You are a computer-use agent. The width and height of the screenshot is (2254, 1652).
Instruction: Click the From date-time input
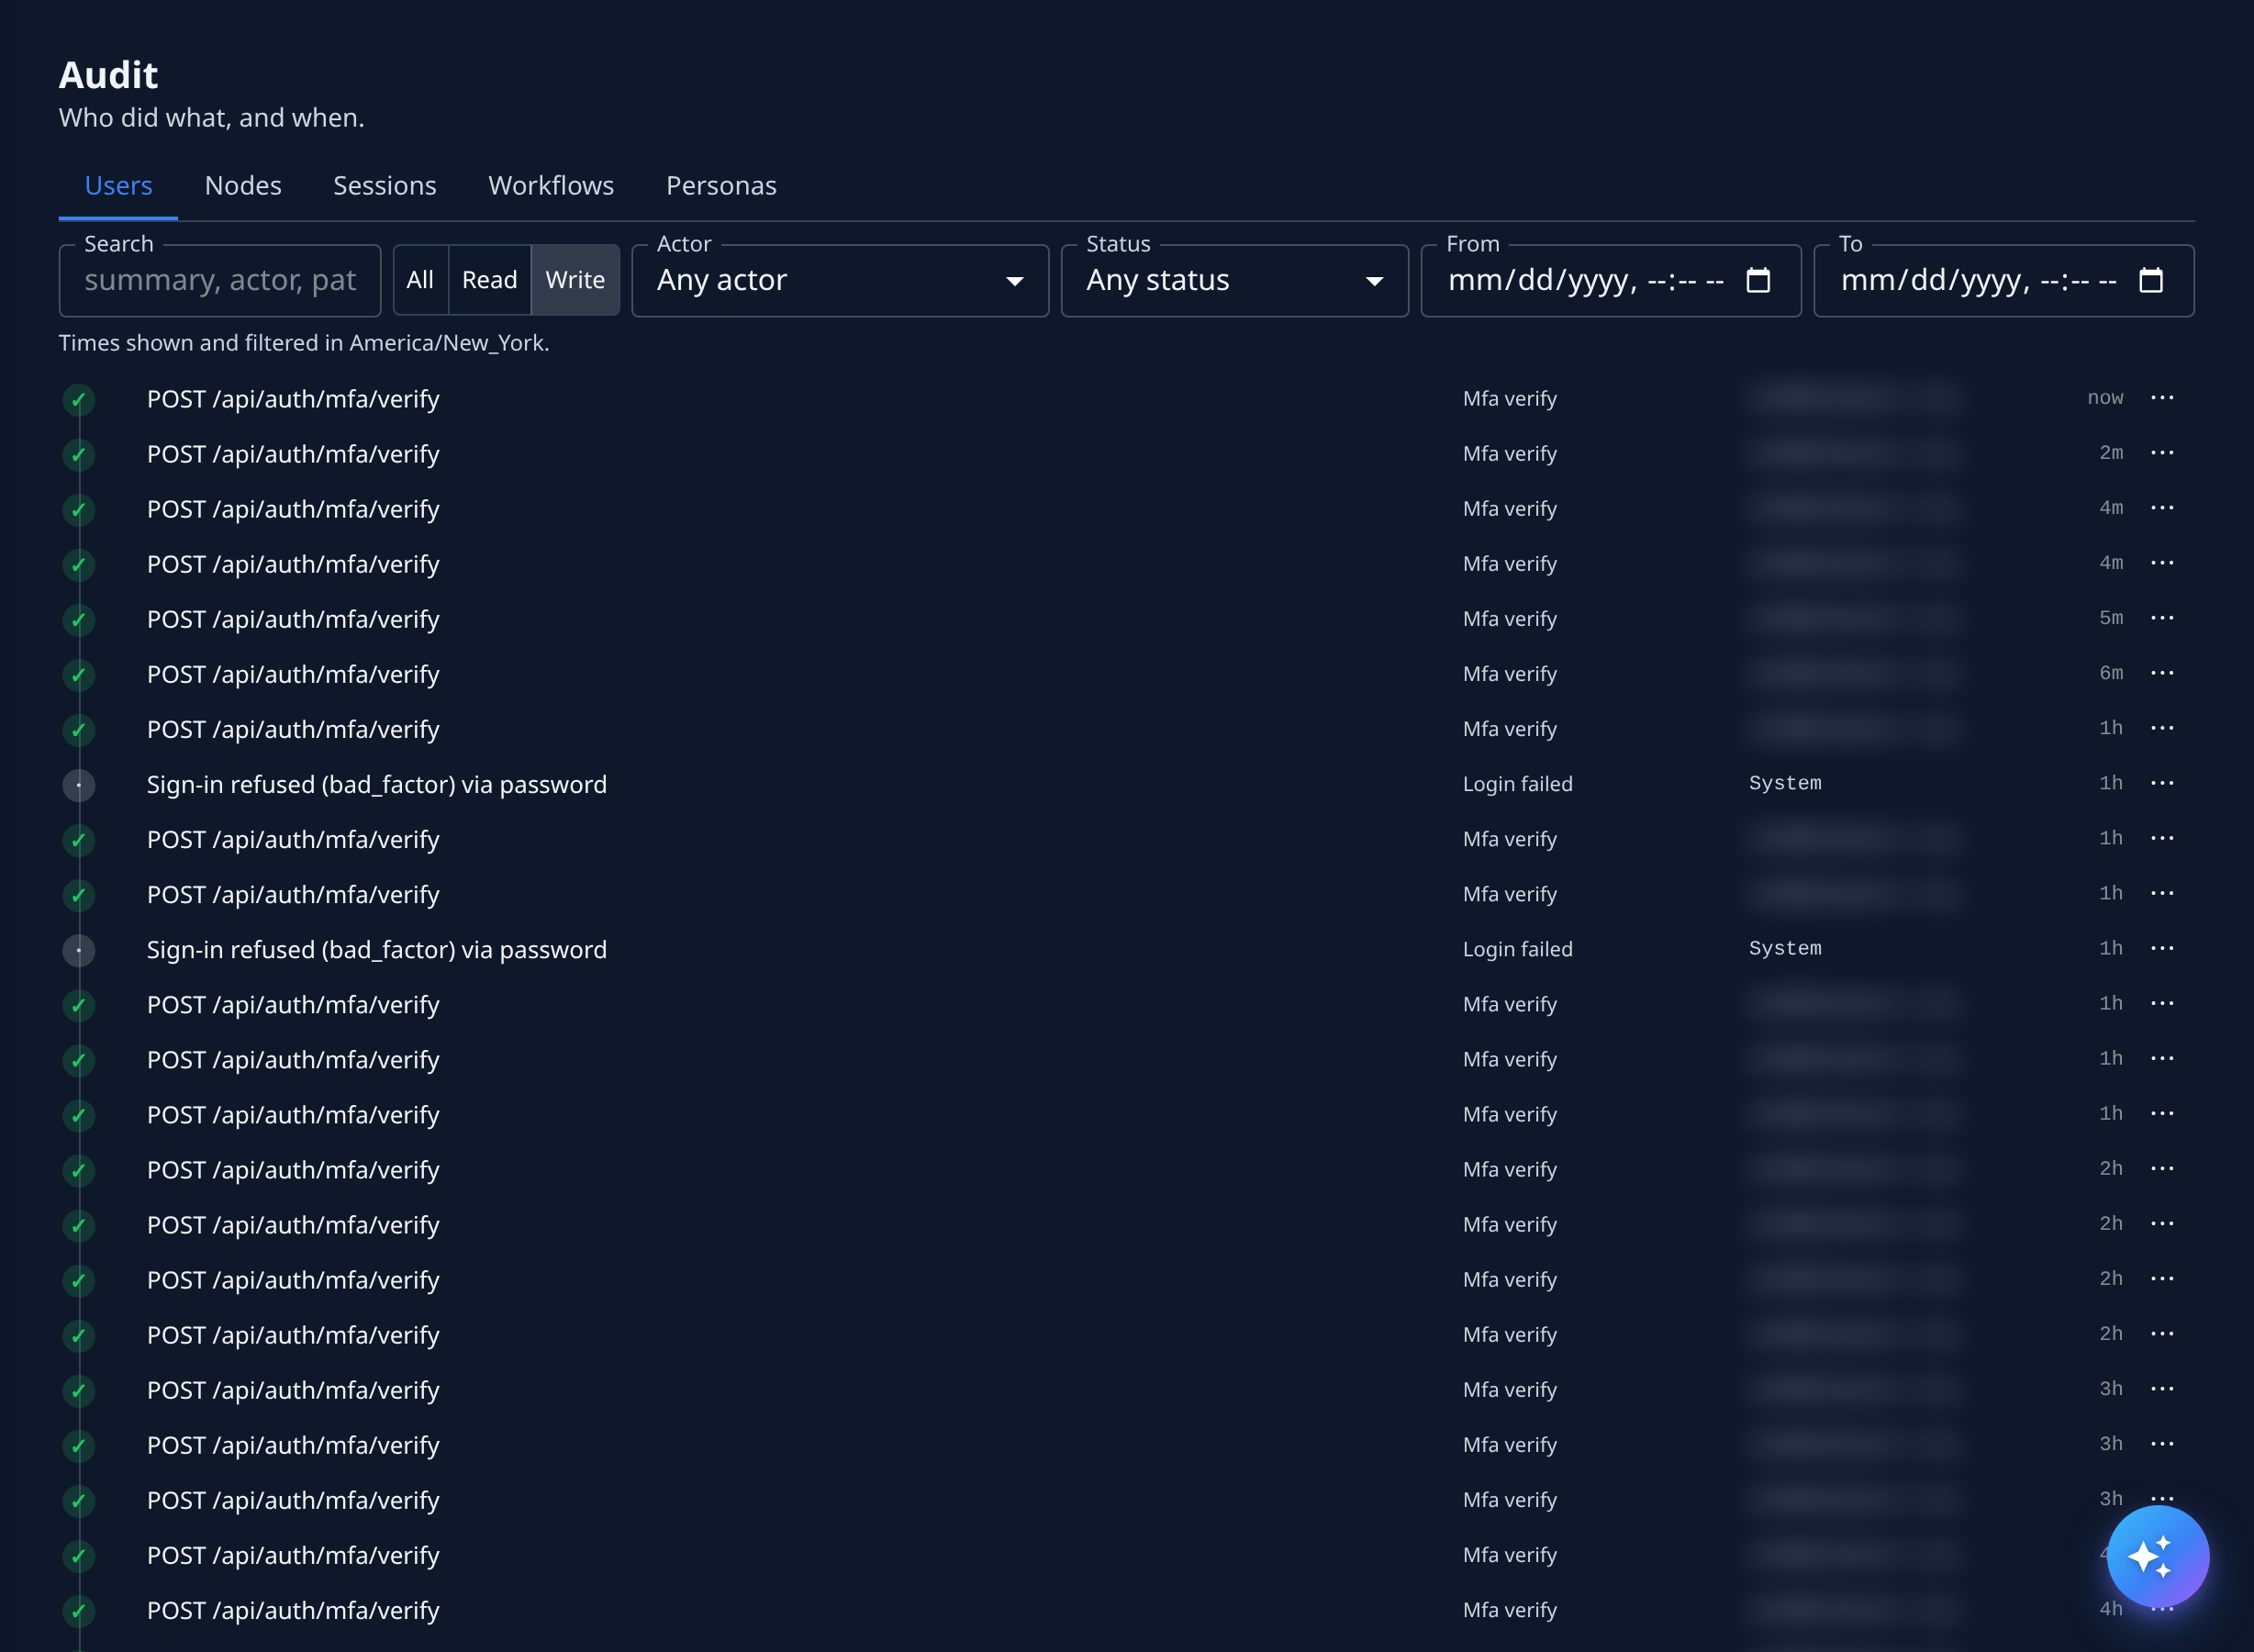click(x=1610, y=280)
